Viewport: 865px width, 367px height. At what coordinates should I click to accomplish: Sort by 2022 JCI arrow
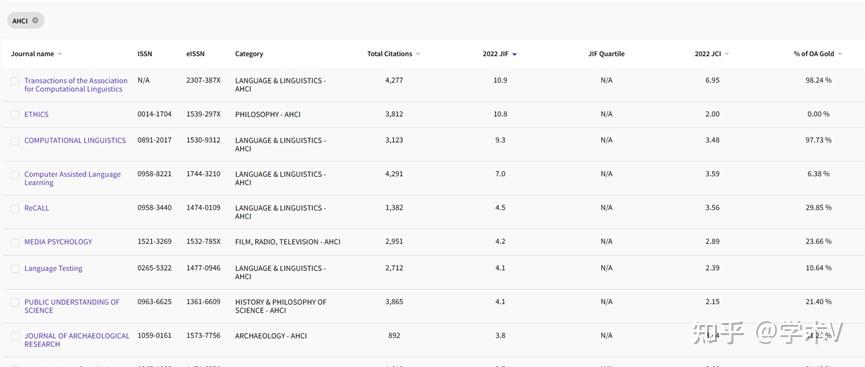(727, 54)
